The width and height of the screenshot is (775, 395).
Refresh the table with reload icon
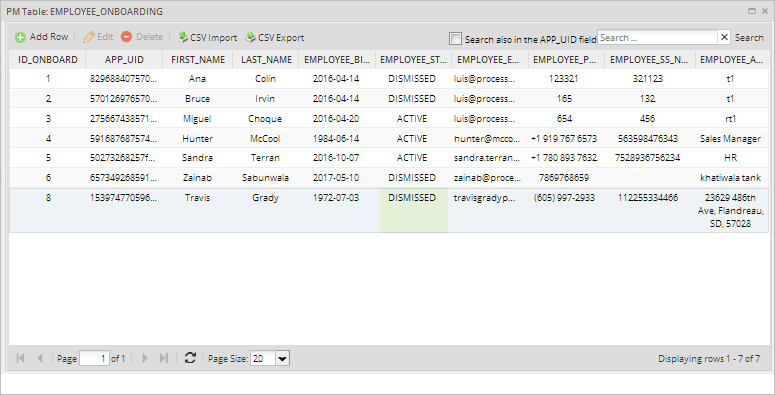click(190, 358)
